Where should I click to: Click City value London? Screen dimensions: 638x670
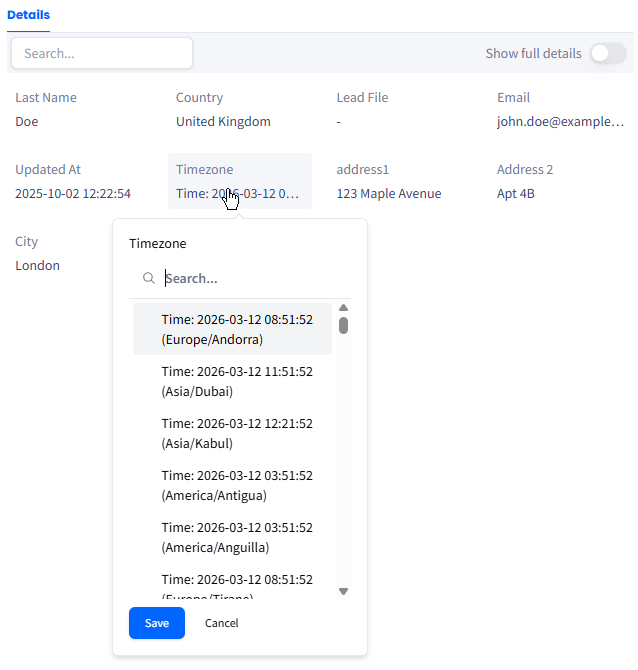38,266
